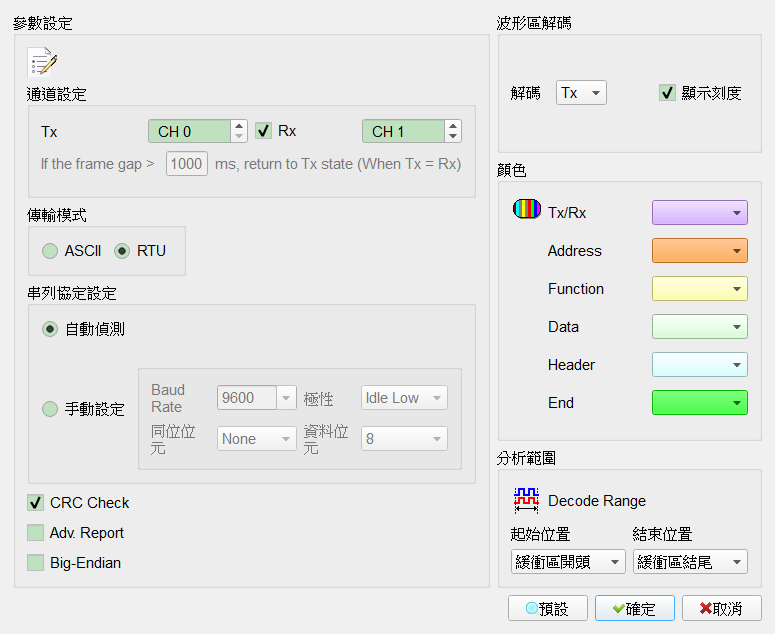Toggle the CRC Check checkbox
The height and width of the screenshot is (634, 775).
(36, 503)
